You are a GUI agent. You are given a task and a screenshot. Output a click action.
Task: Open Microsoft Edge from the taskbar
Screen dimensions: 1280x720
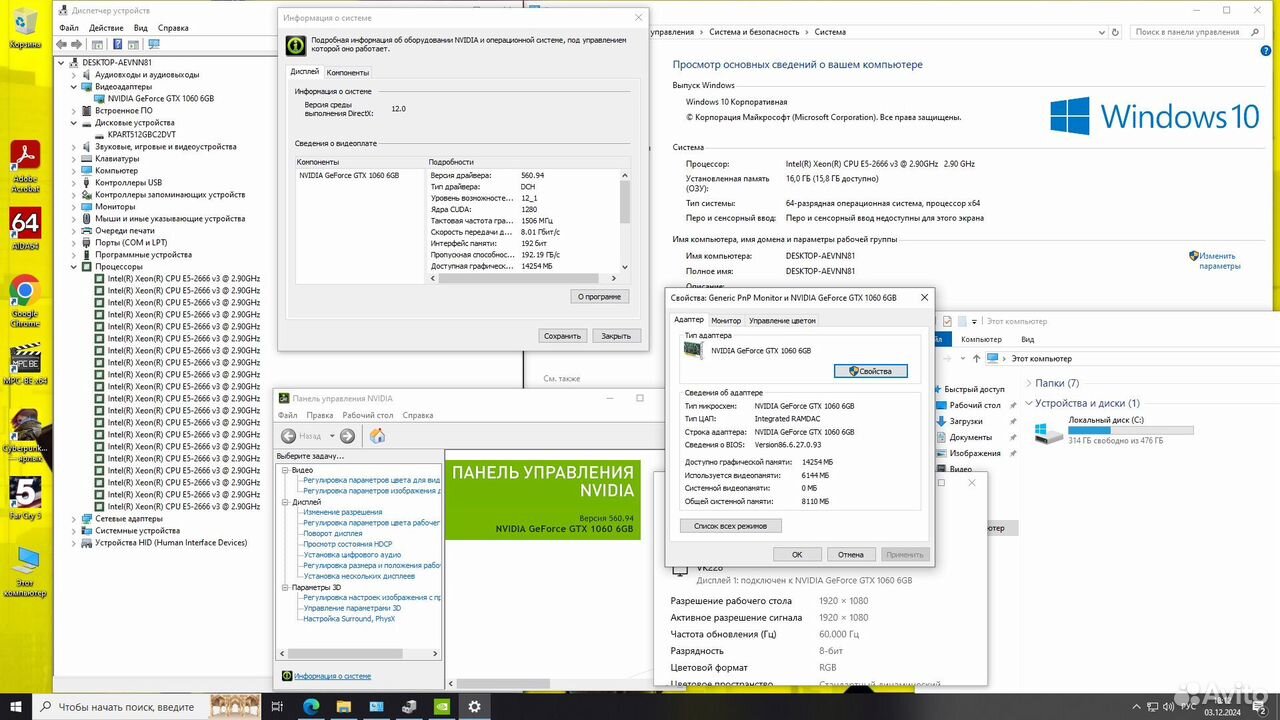coord(311,706)
